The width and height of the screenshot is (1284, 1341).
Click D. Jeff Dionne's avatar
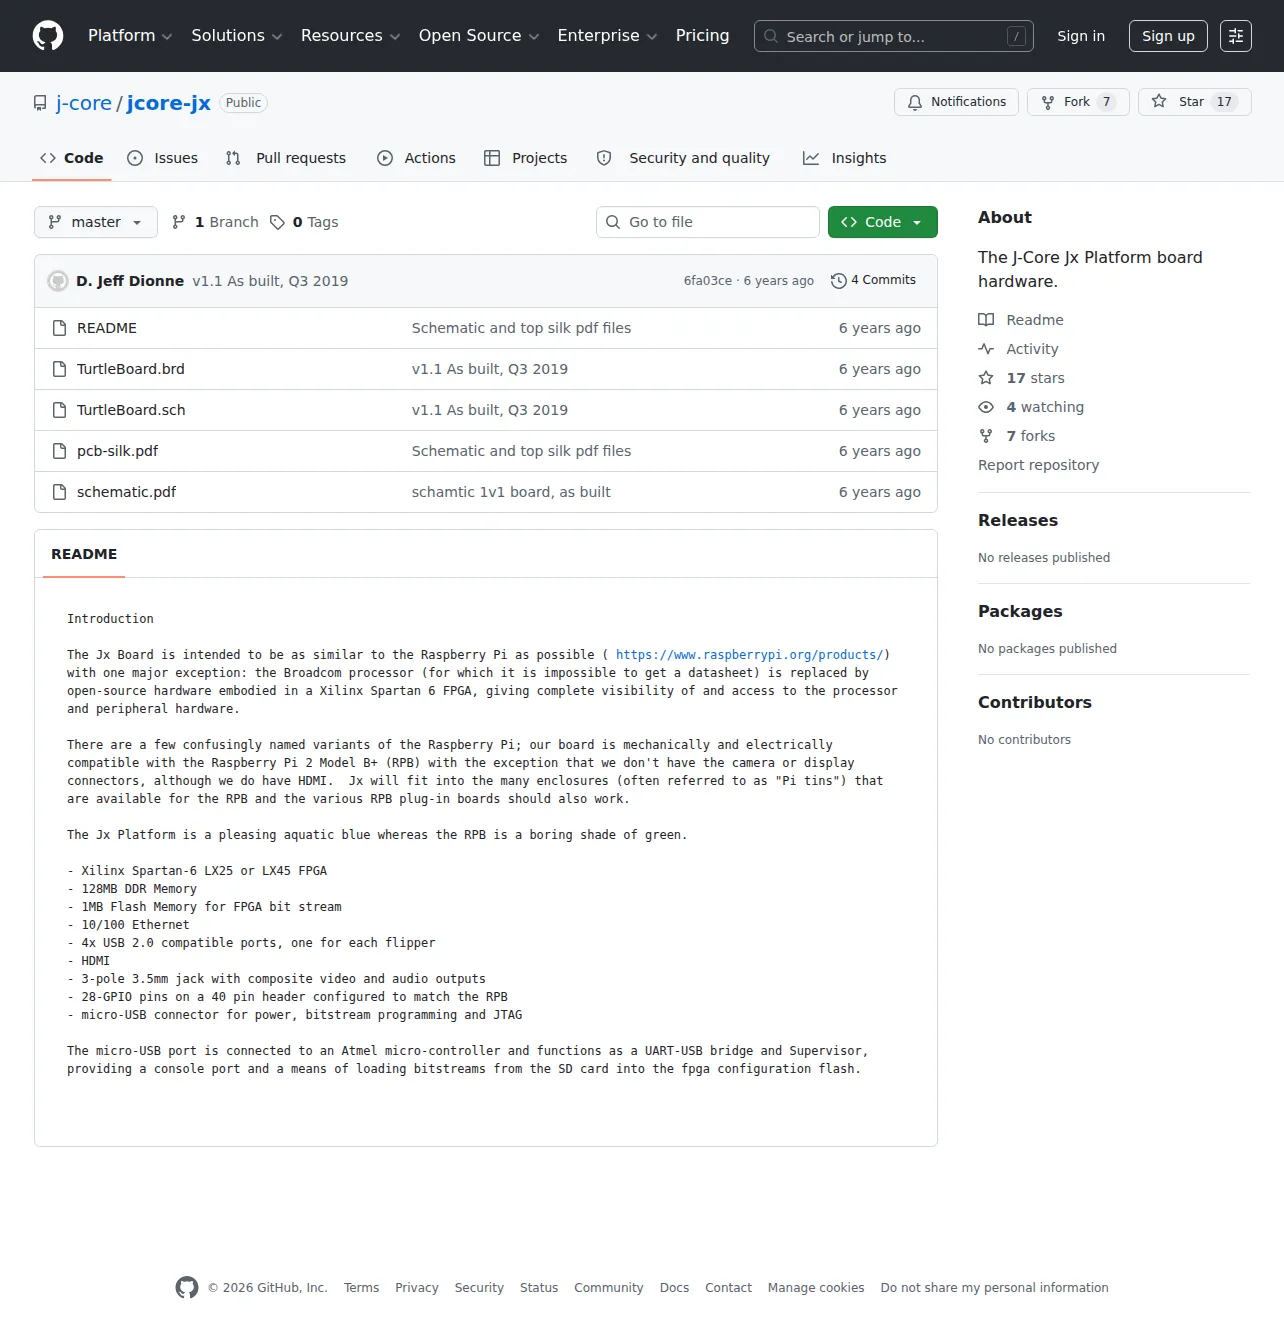pos(58,281)
